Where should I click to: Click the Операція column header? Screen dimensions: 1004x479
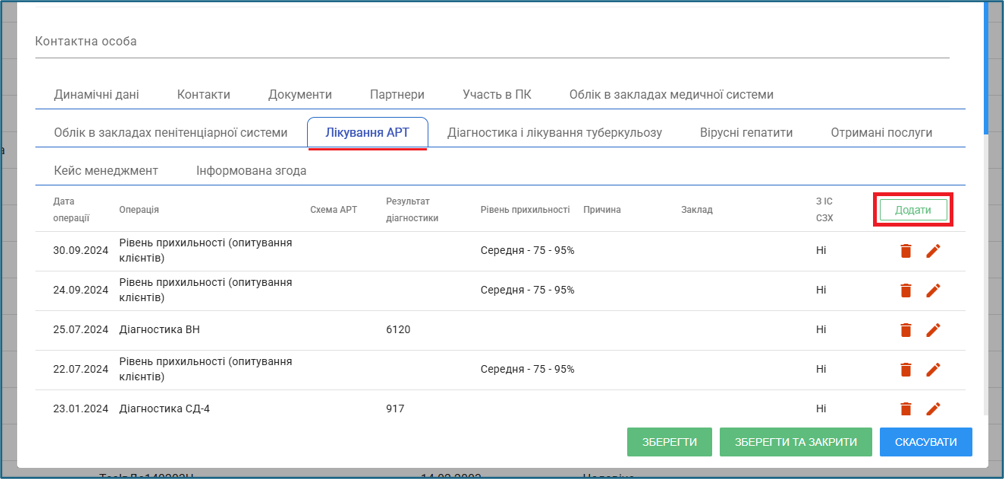point(139,209)
